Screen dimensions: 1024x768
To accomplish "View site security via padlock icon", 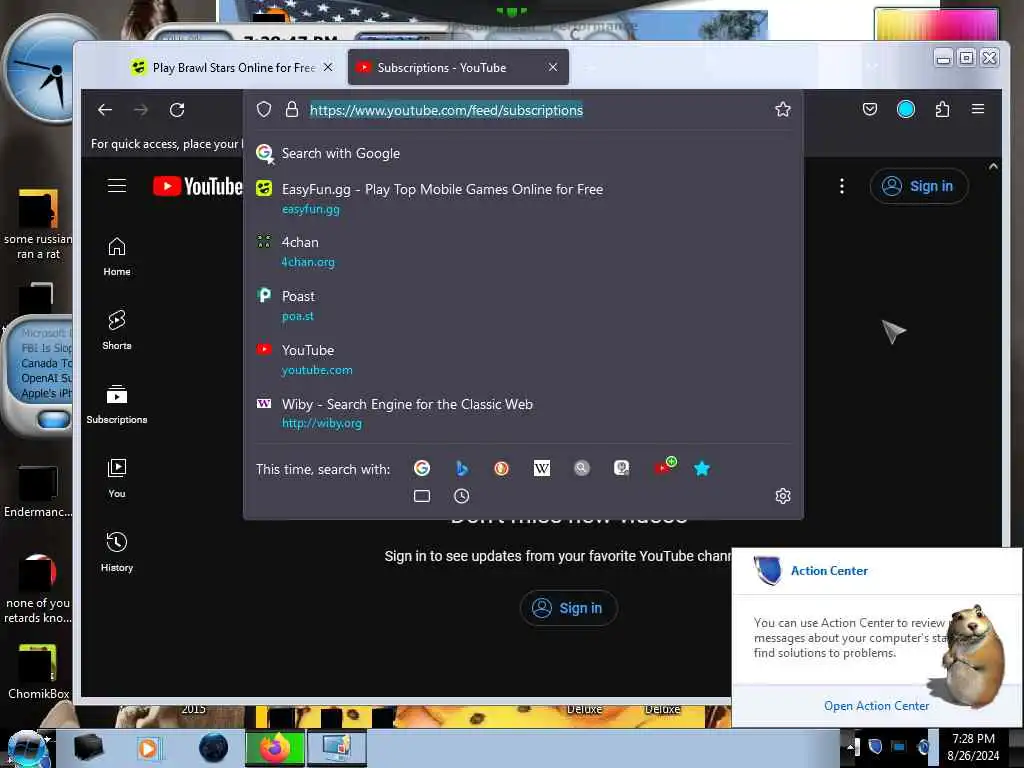I will click(x=292, y=110).
